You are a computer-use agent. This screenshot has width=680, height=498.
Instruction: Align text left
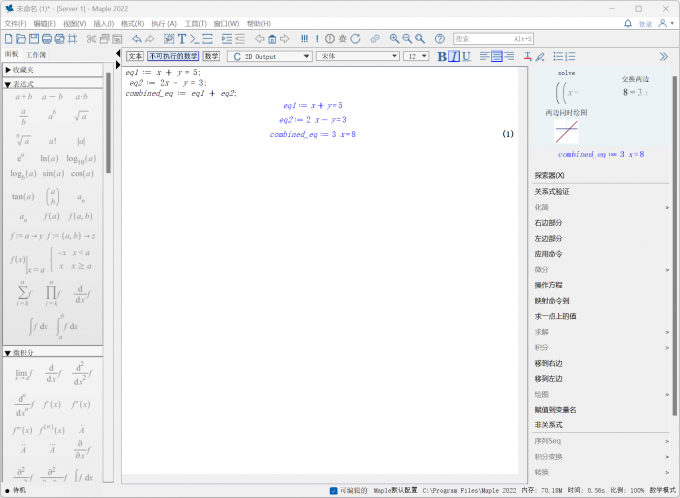[x=484, y=56]
